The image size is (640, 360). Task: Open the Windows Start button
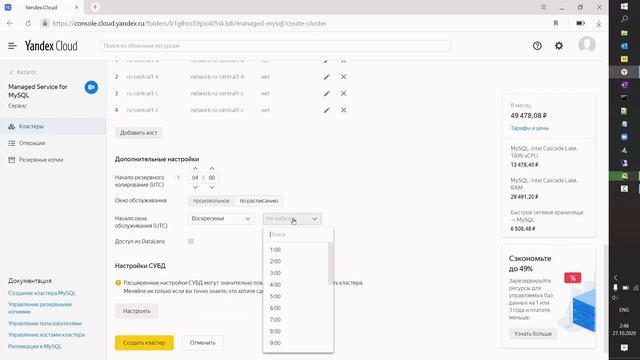[624, 7]
